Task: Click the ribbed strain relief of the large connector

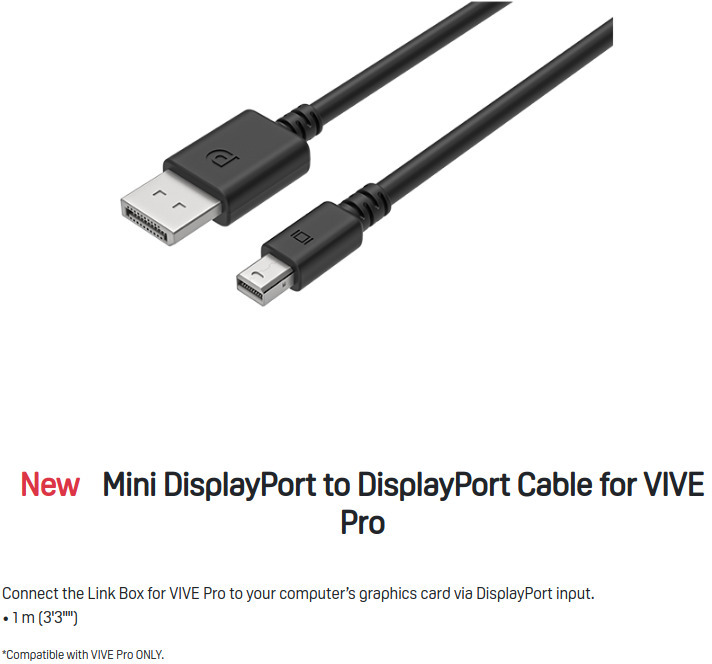Action: [x=301, y=119]
